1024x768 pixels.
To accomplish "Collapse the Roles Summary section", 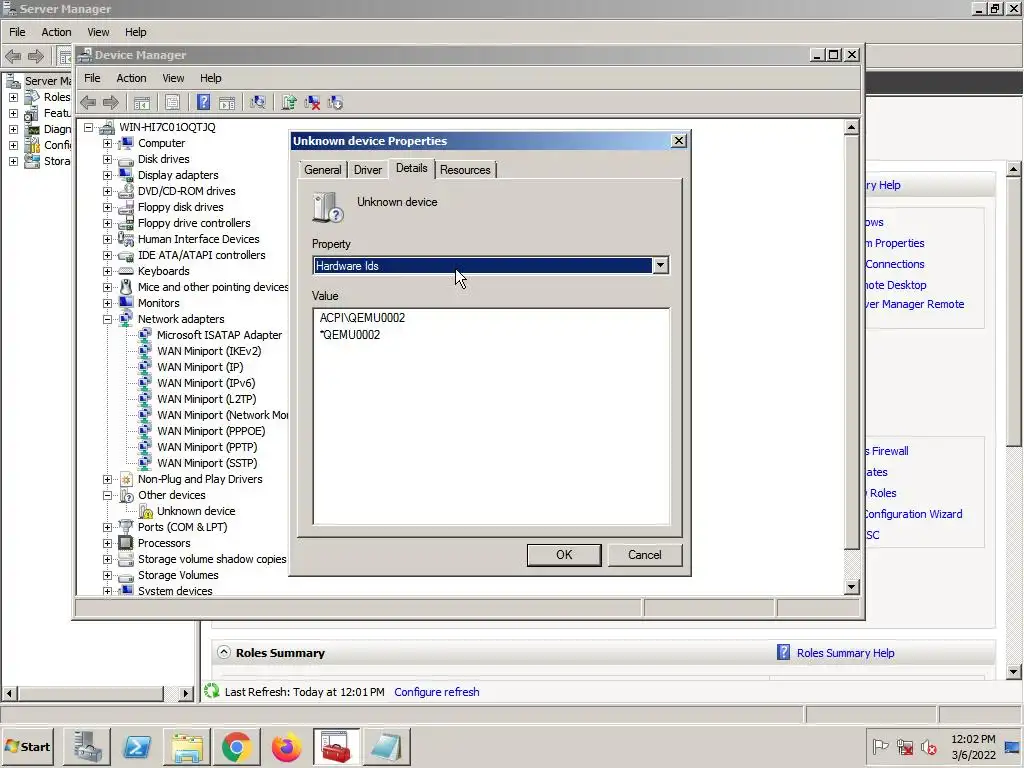I will 224,652.
